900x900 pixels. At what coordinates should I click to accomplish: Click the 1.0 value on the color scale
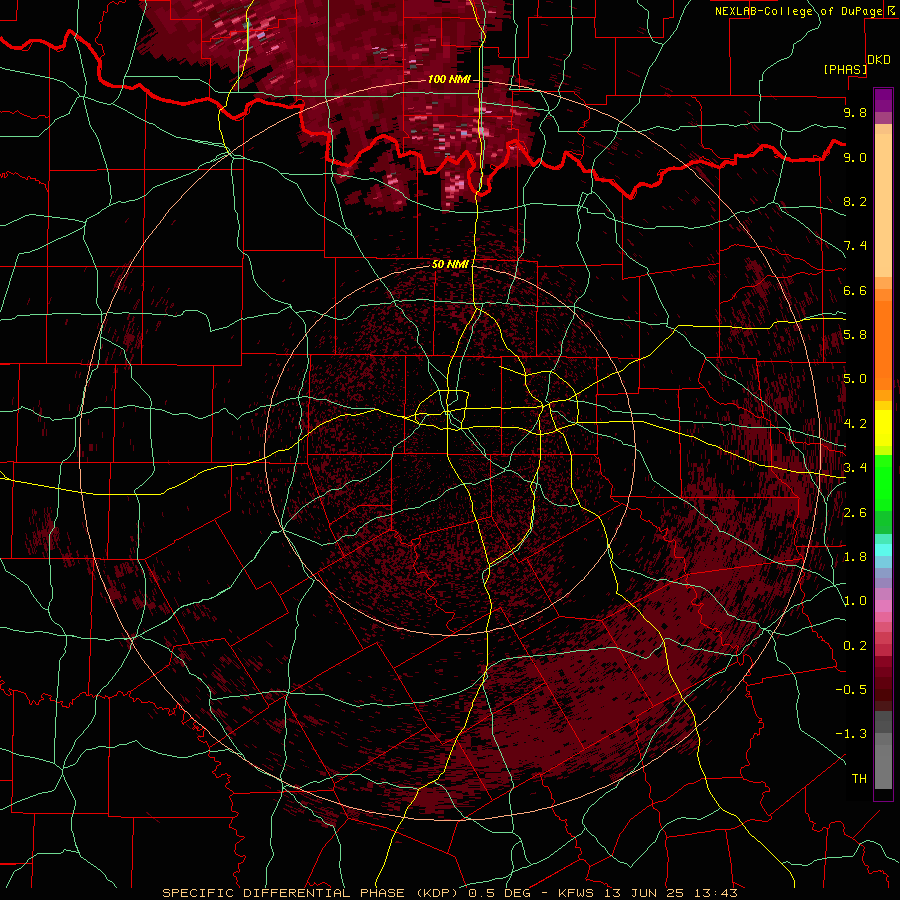[x=855, y=601]
